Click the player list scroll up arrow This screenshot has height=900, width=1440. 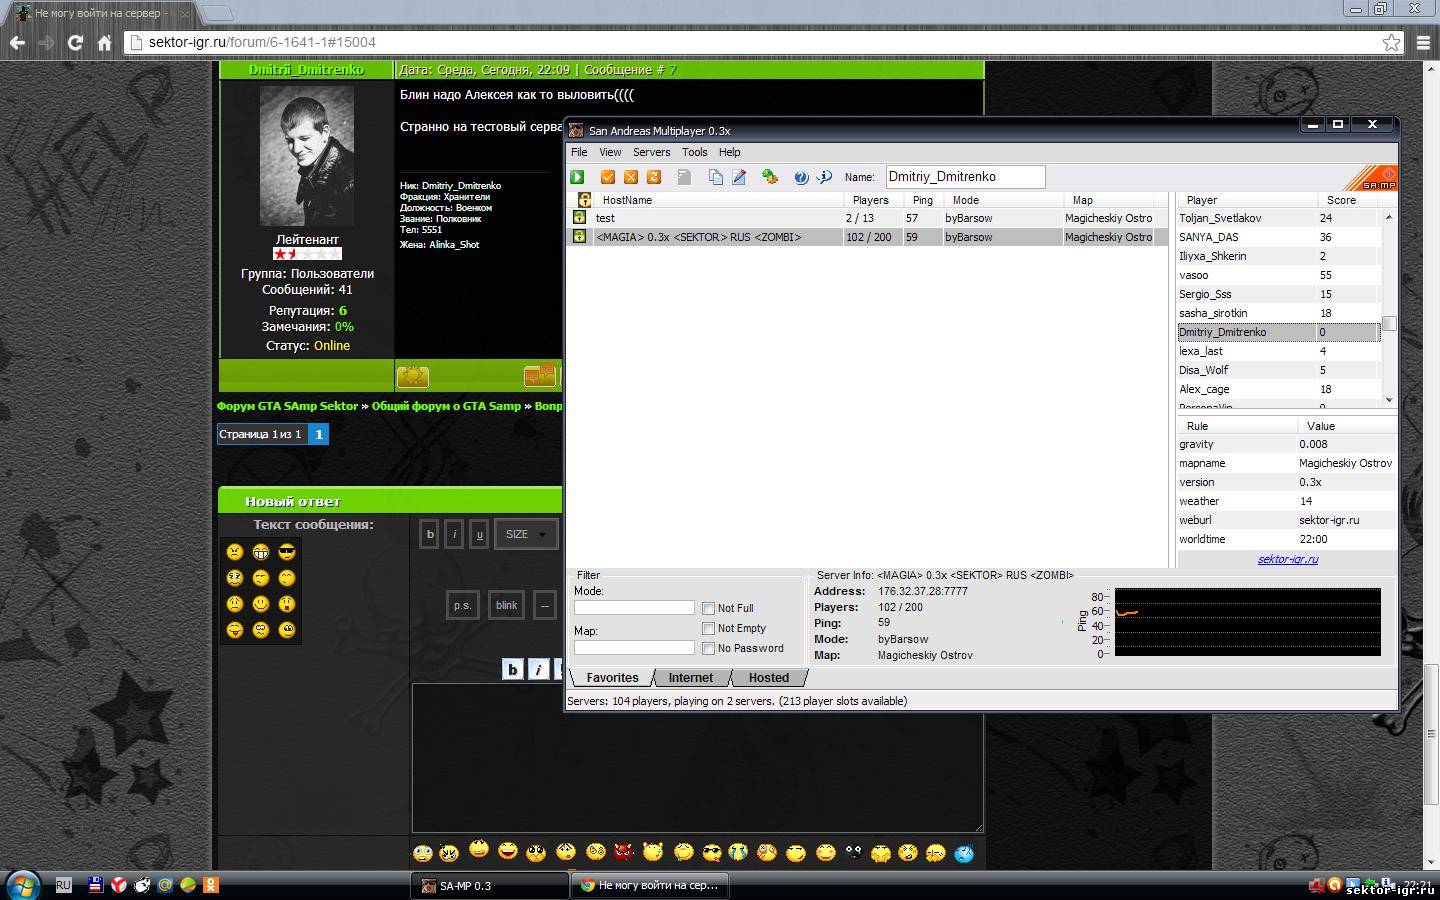1389,217
